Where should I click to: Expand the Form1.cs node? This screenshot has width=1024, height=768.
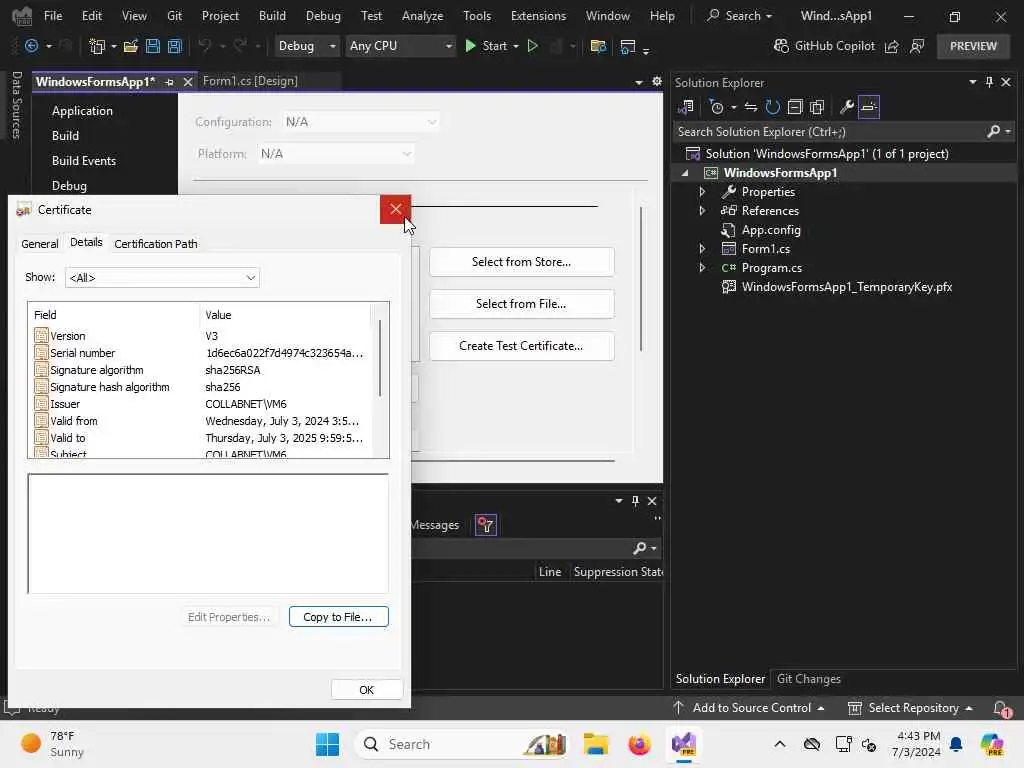click(702, 249)
